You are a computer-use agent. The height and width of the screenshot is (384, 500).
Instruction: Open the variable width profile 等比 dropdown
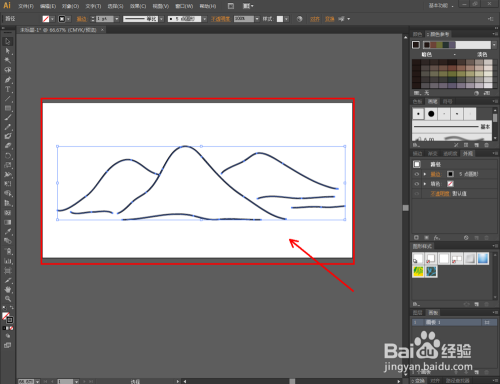point(161,19)
